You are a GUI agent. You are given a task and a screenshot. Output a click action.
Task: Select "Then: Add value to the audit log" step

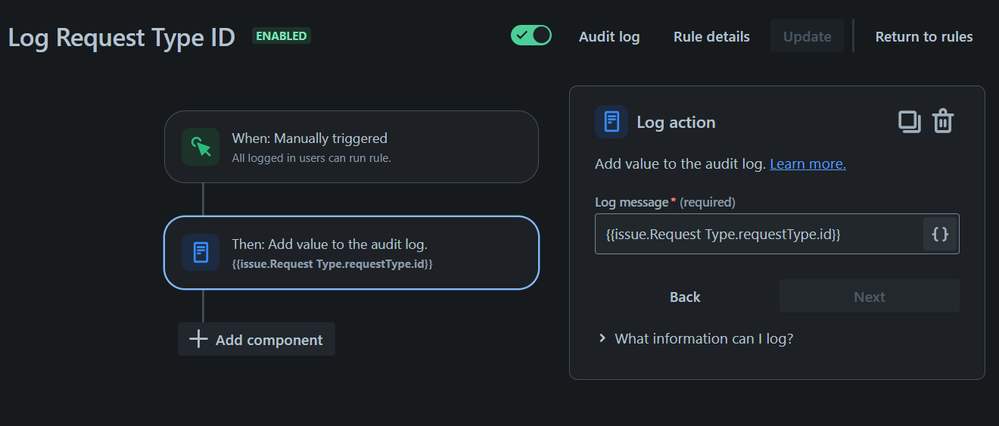tap(351, 252)
